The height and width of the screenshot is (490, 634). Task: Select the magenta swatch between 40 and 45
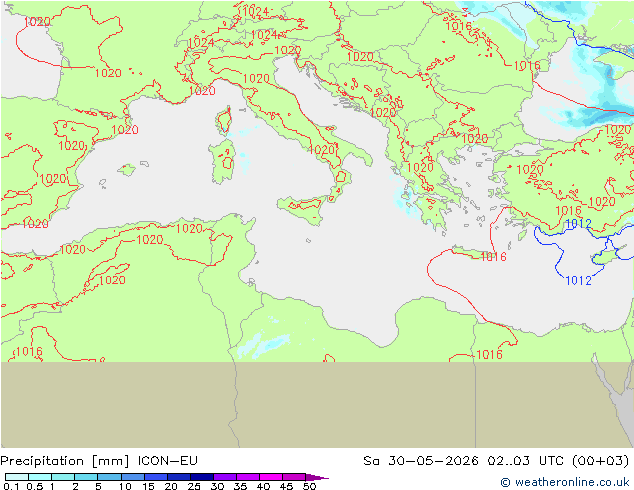tap(271, 477)
